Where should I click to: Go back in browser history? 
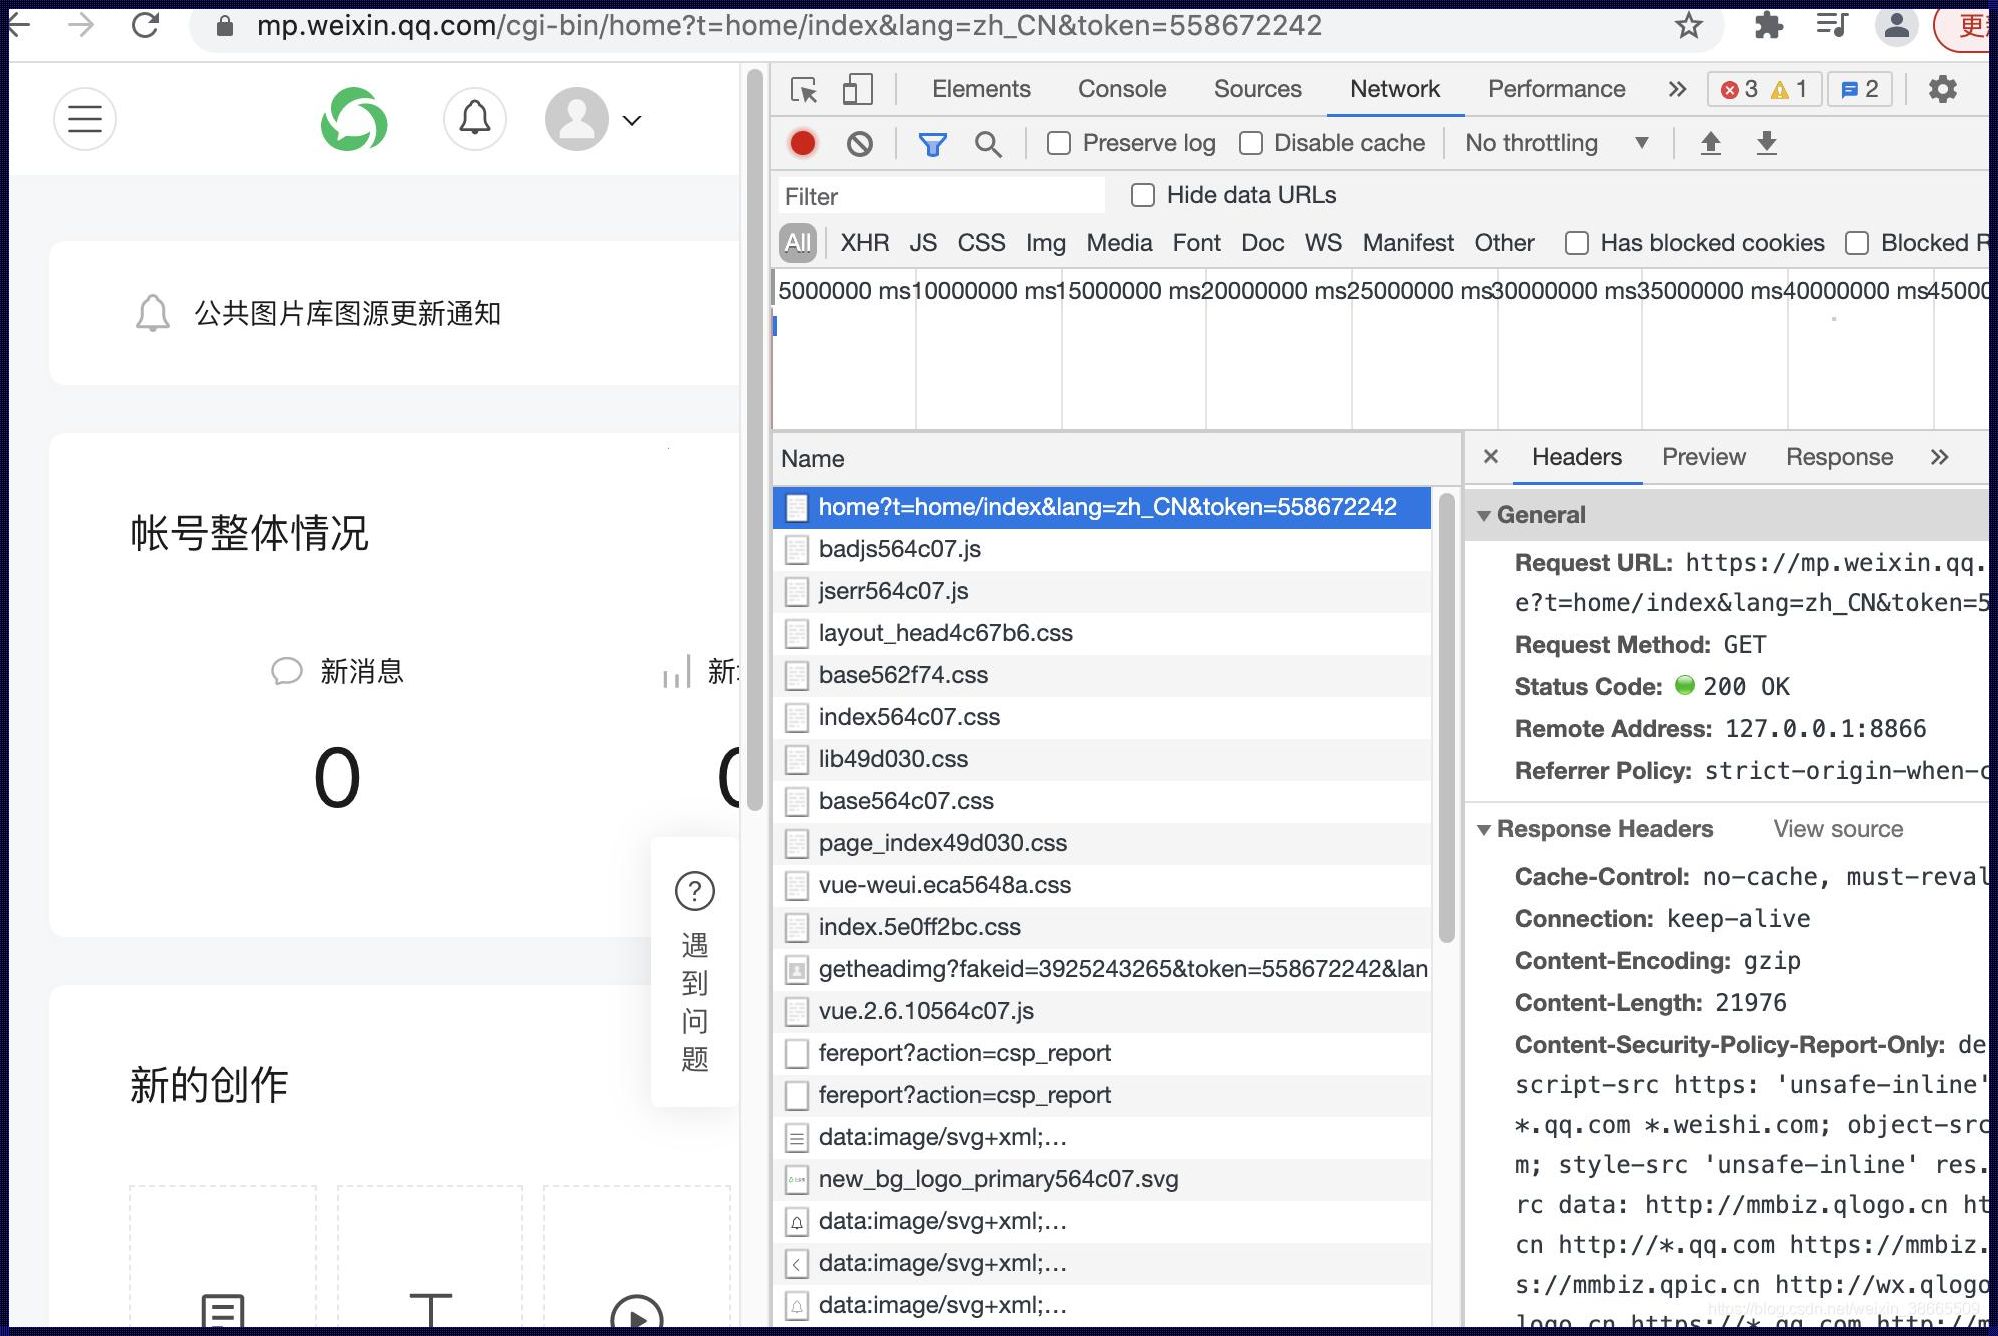pos(19,25)
